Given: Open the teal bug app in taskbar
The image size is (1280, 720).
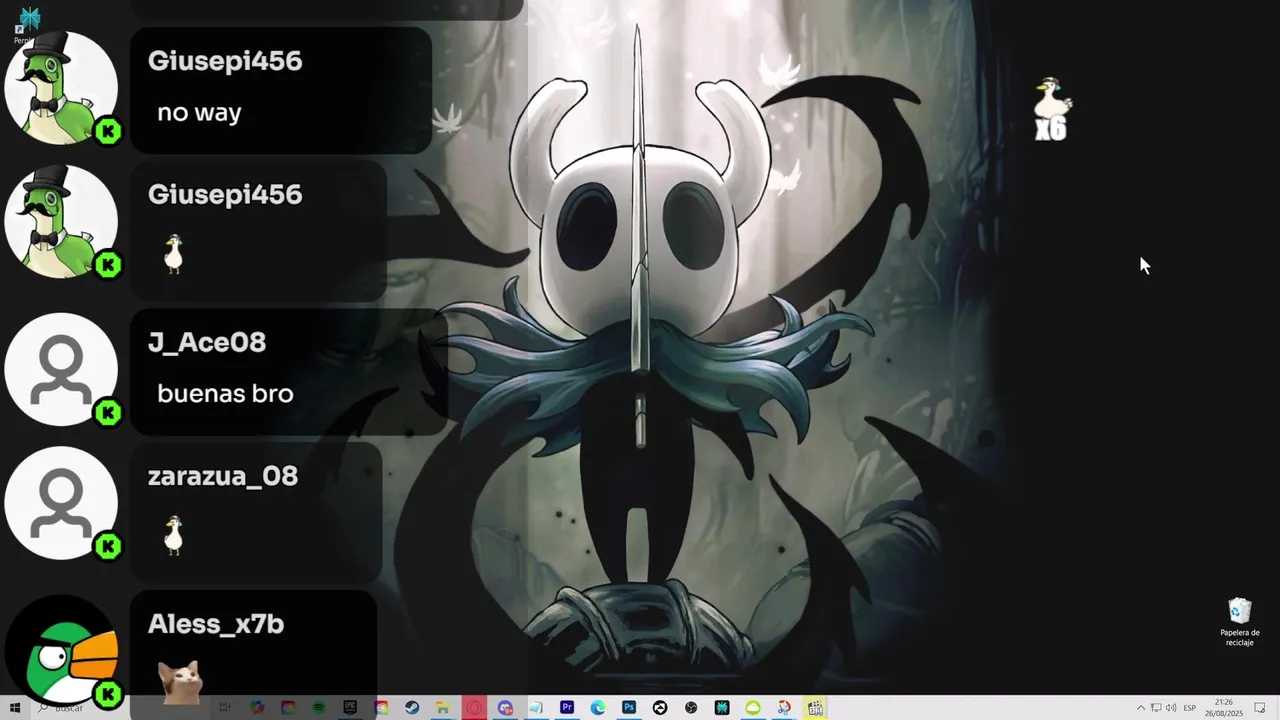Looking at the screenshot, I should coord(722,708).
